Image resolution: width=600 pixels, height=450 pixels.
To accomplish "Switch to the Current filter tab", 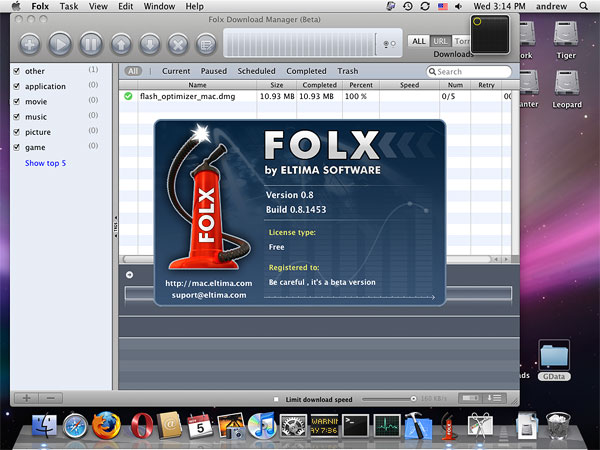I will 176,71.
